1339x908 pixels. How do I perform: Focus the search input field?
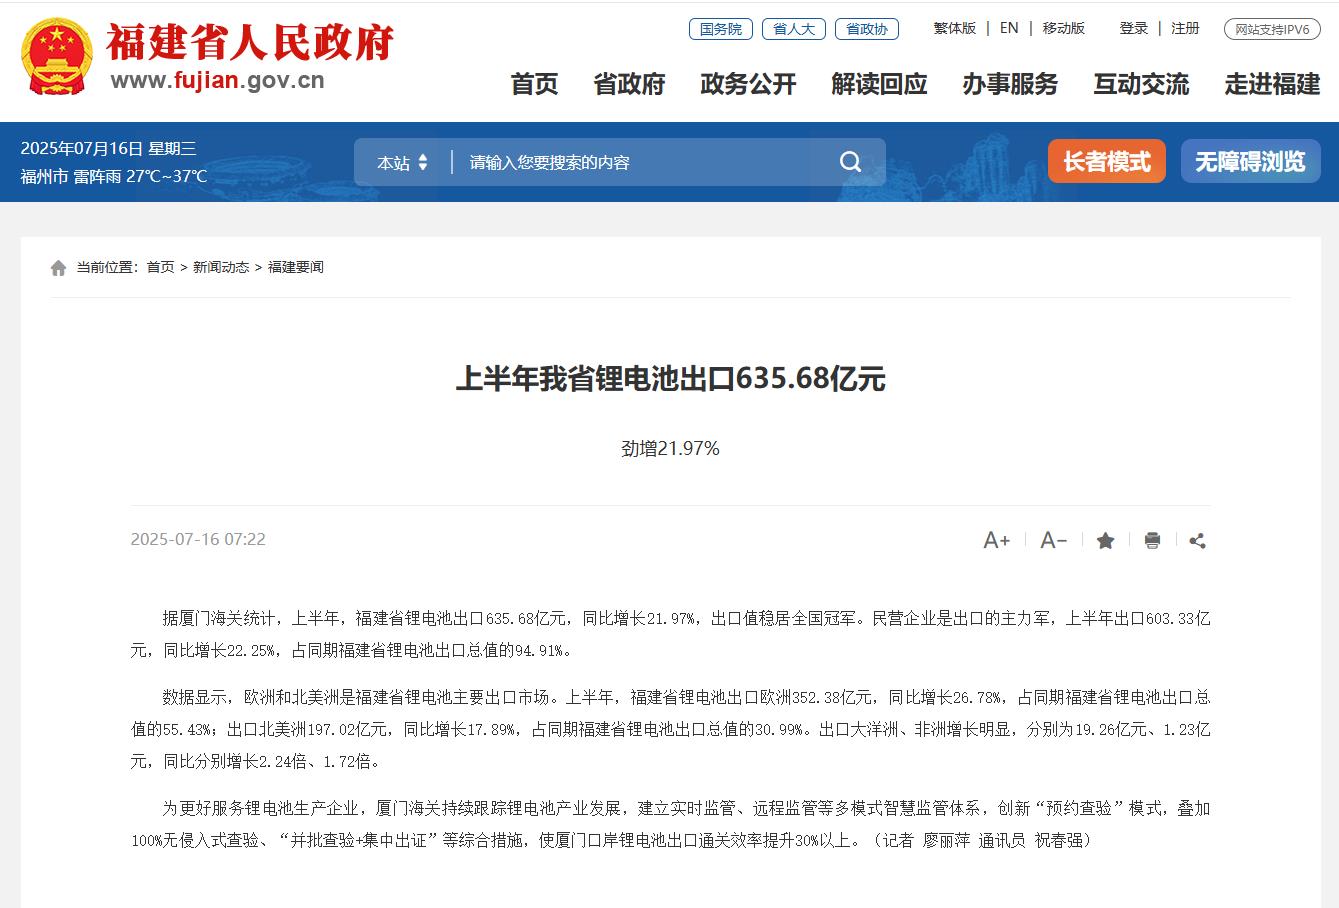645,162
